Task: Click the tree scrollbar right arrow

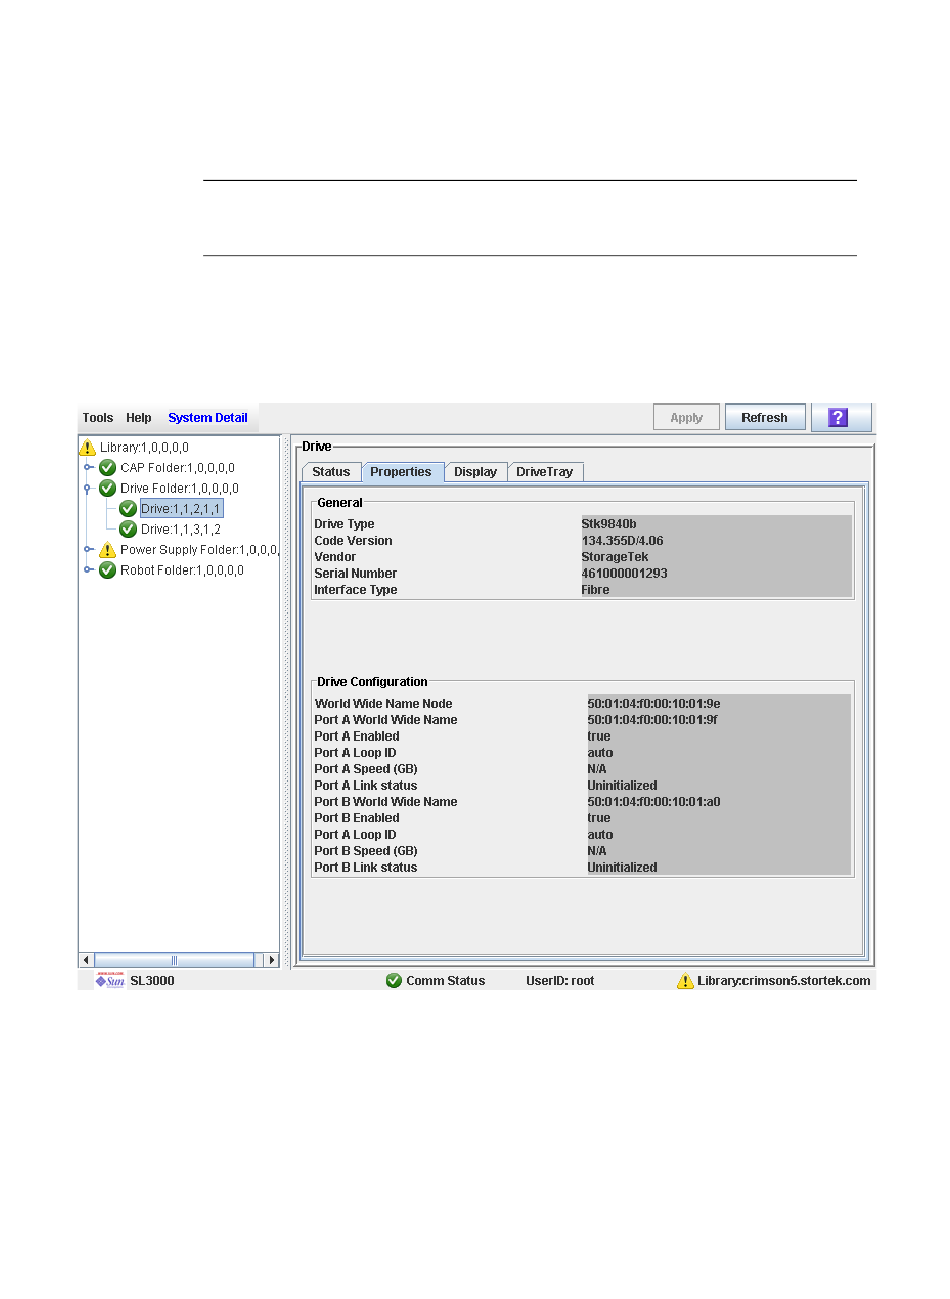Action: (x=271, y=960)
